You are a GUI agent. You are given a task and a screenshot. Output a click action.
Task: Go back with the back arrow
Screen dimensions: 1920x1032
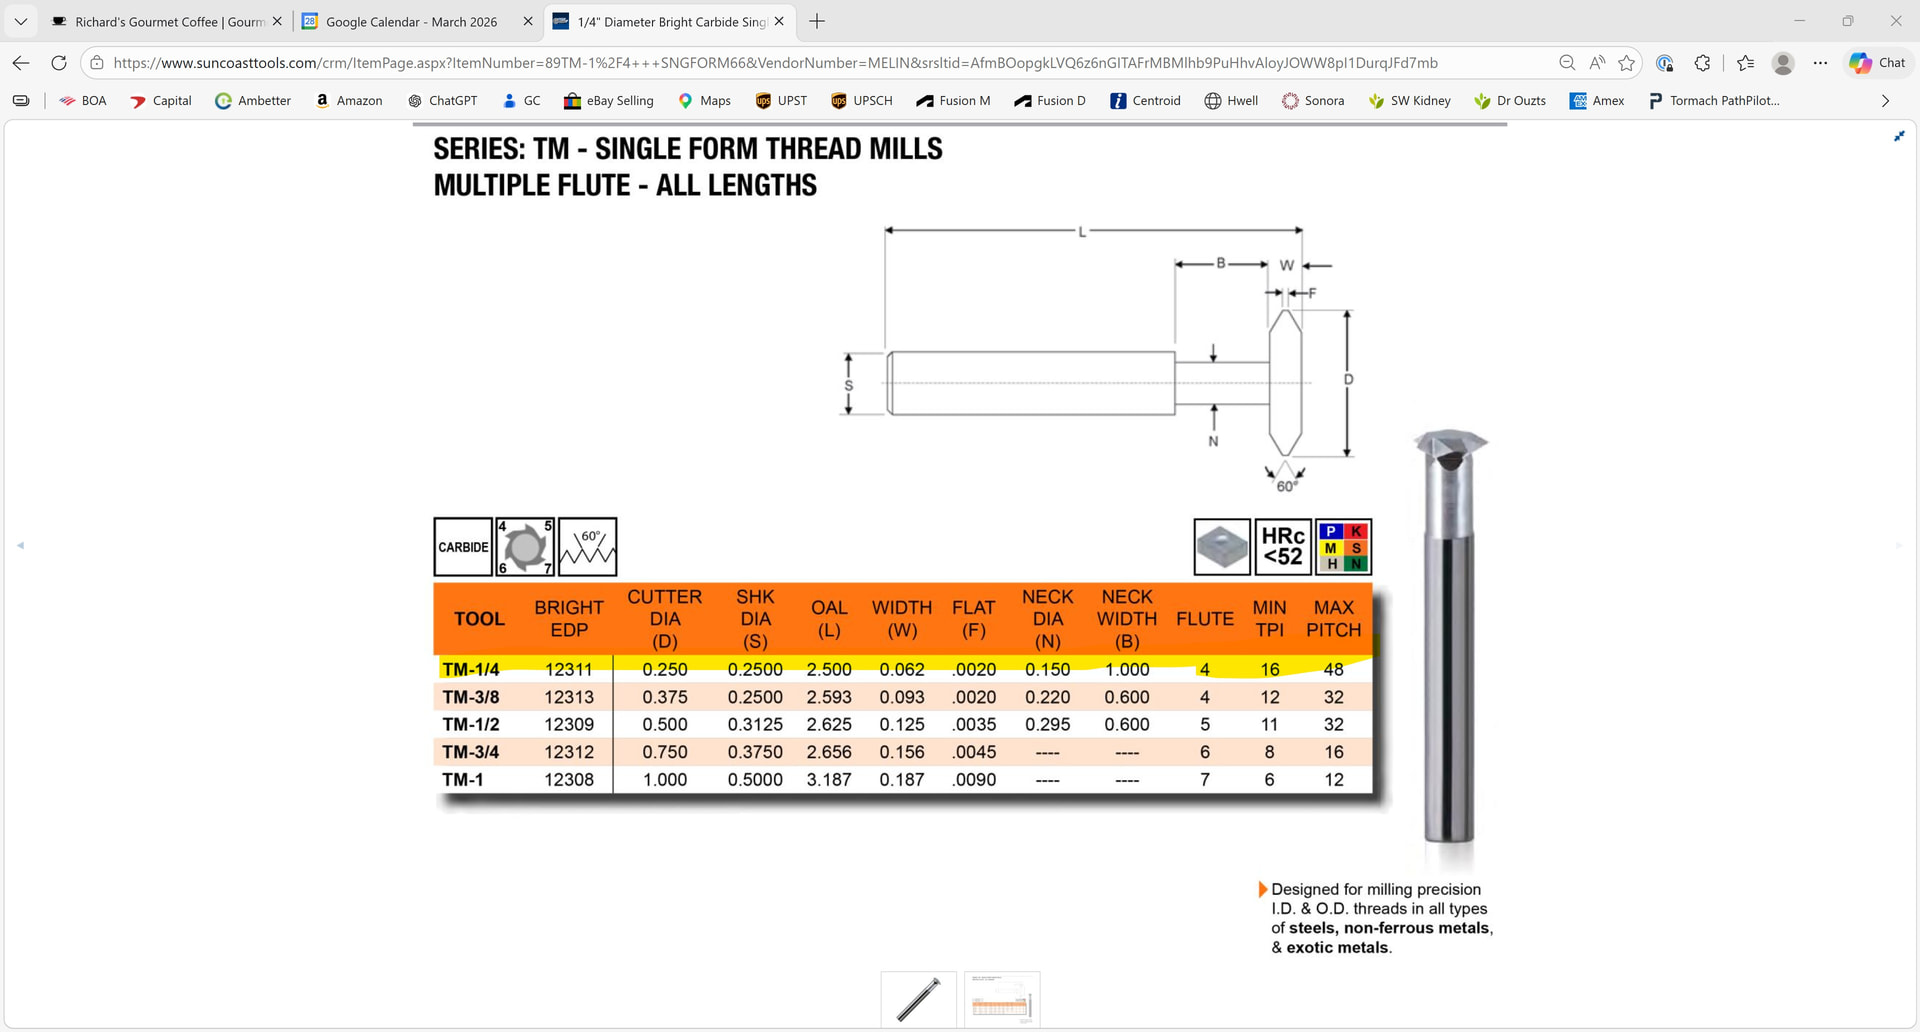(21, 63)
